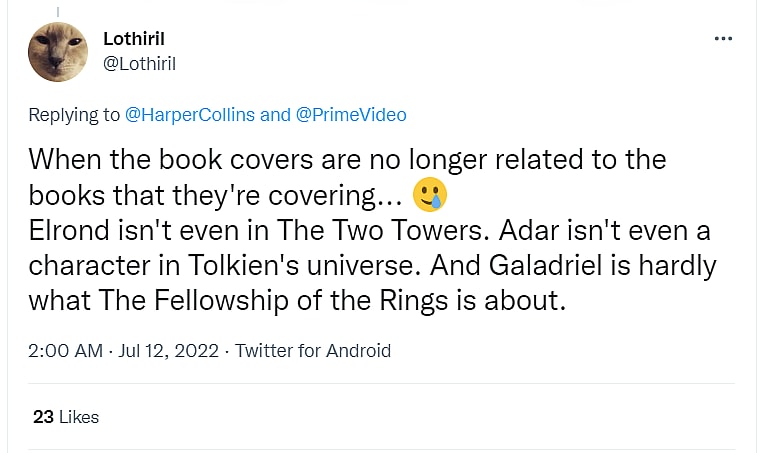Click Lothiril's cat profile picture
The width and height of the screenshot is (760, 453).
(58, 51)
